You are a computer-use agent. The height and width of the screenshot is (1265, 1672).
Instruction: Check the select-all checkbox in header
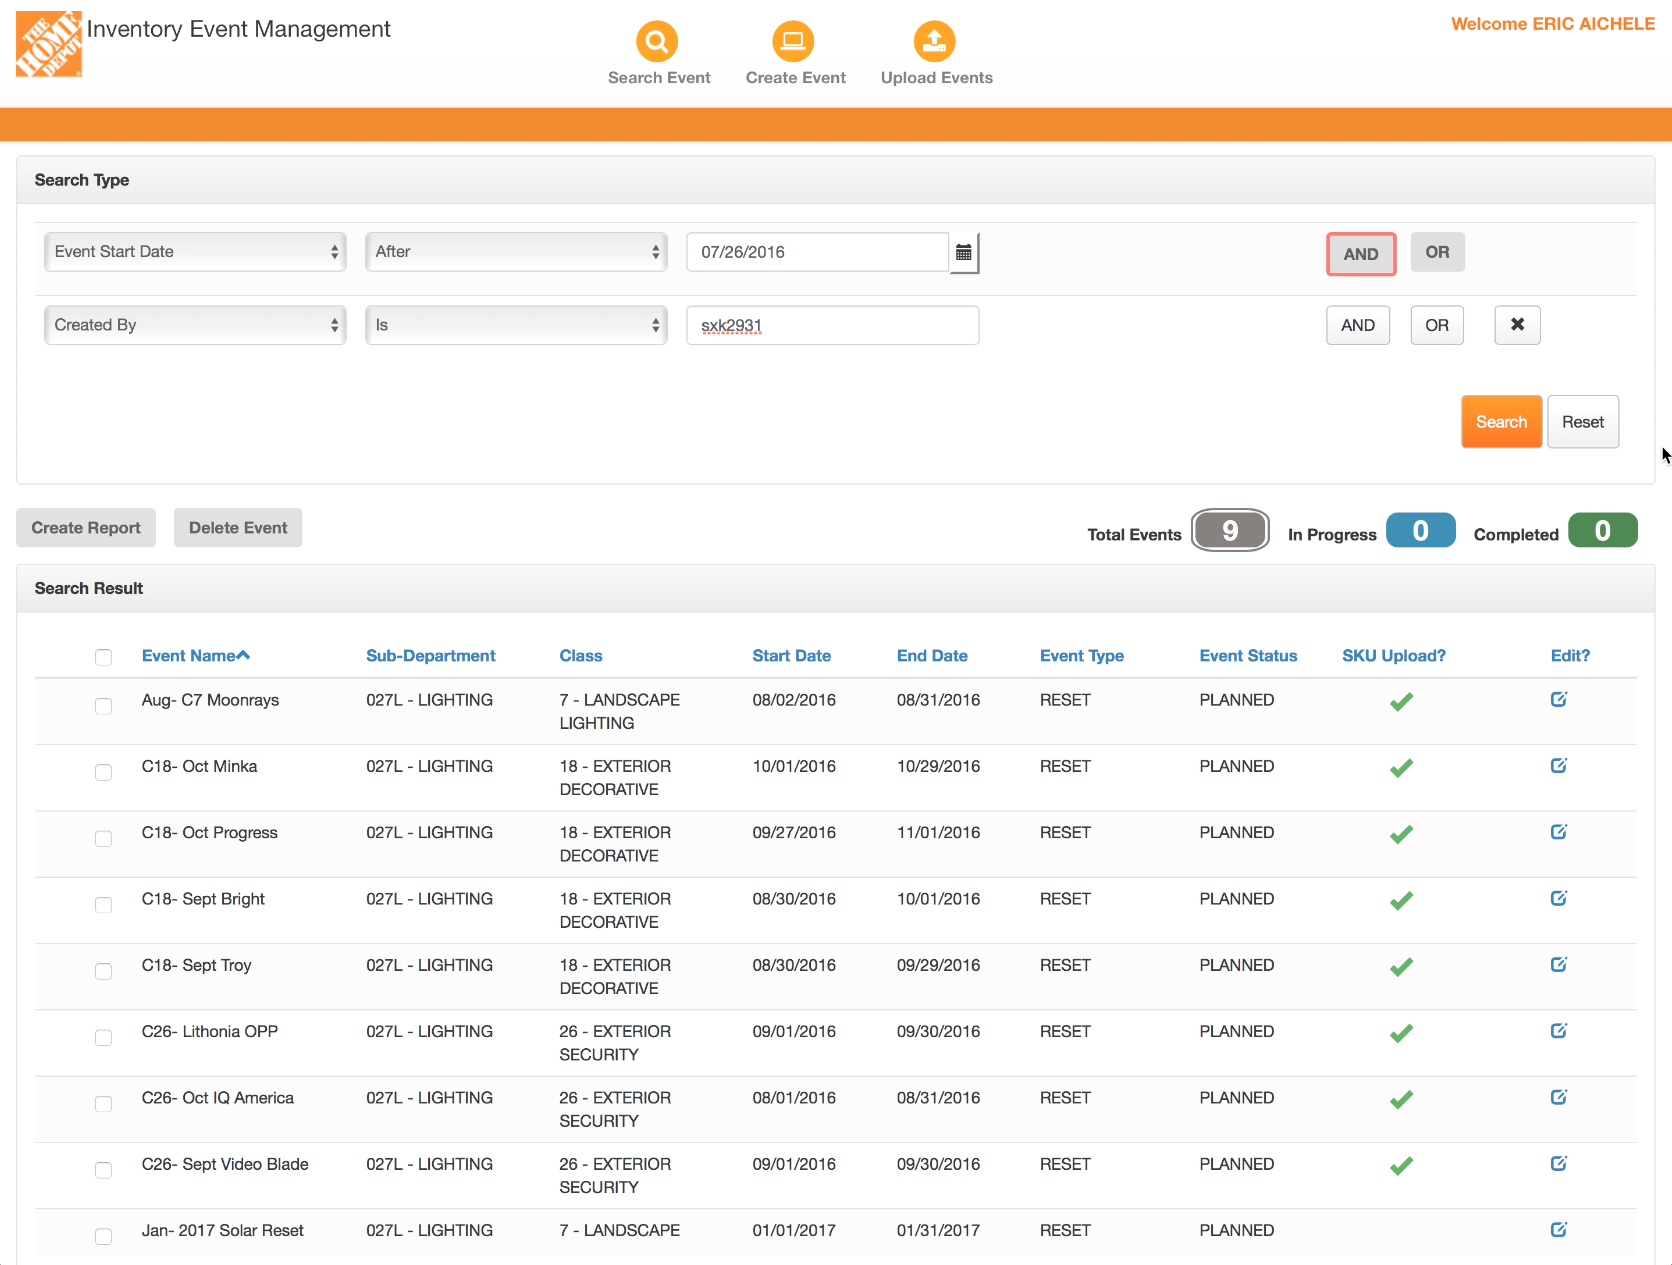103,657
